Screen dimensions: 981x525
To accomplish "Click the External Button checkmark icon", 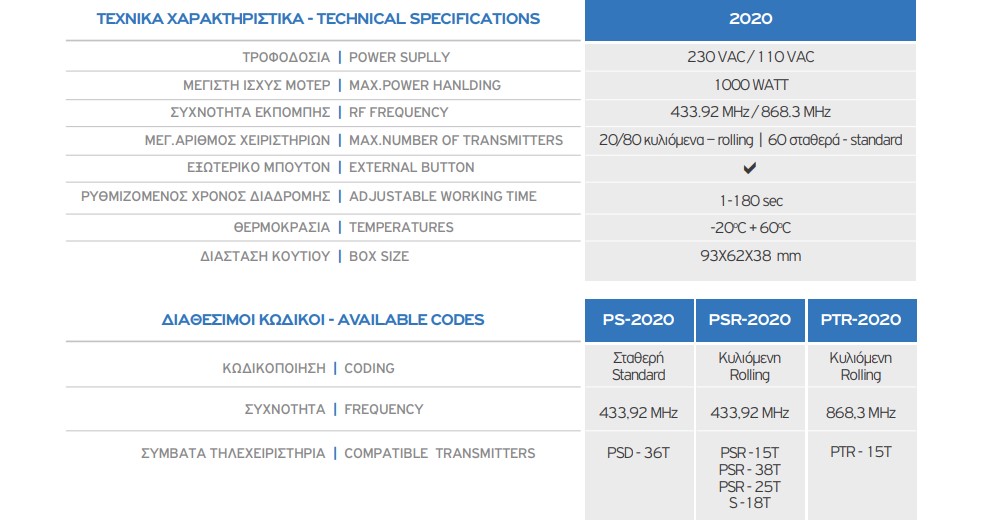I will tap(750, 168).
